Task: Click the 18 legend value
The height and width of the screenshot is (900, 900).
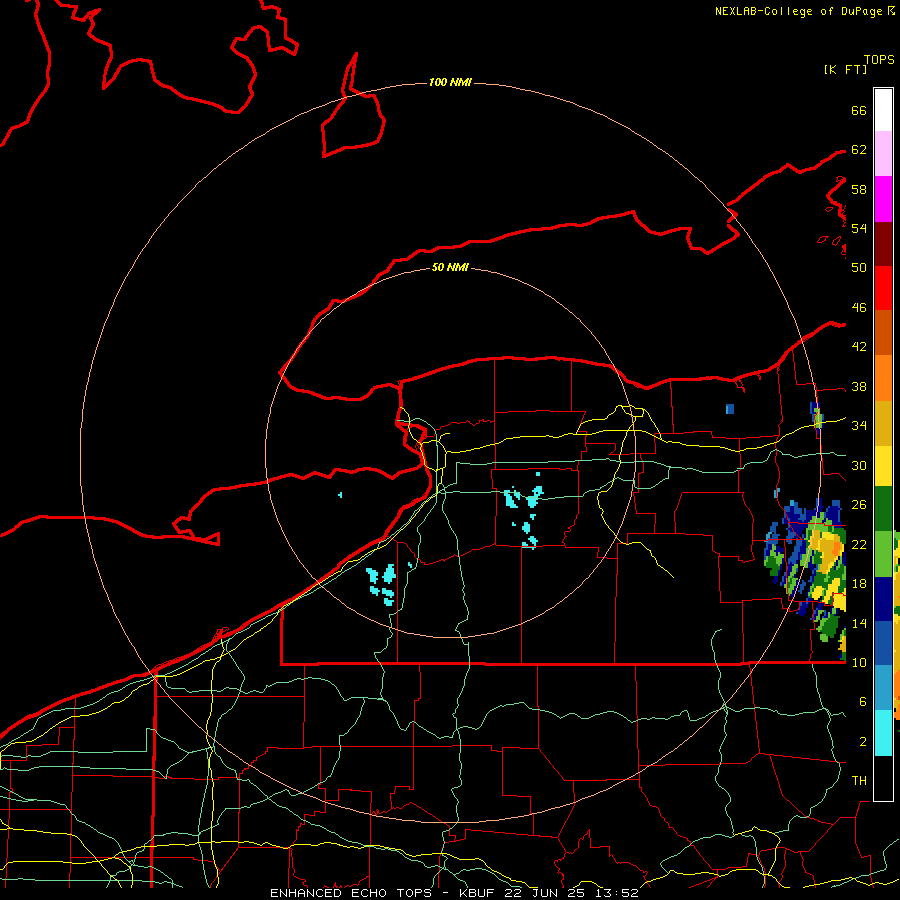Action: [859, 584]
